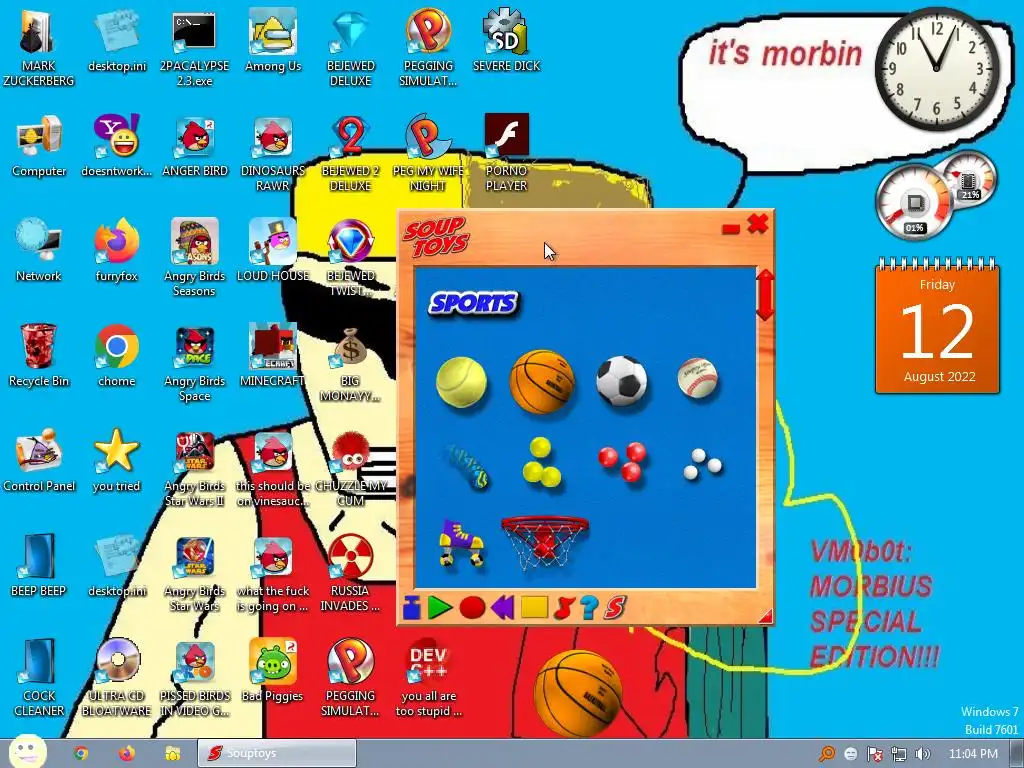Select the Control Panel desktop icon
This screenshot has width=1024, height=768.
[x=39, y=460]
